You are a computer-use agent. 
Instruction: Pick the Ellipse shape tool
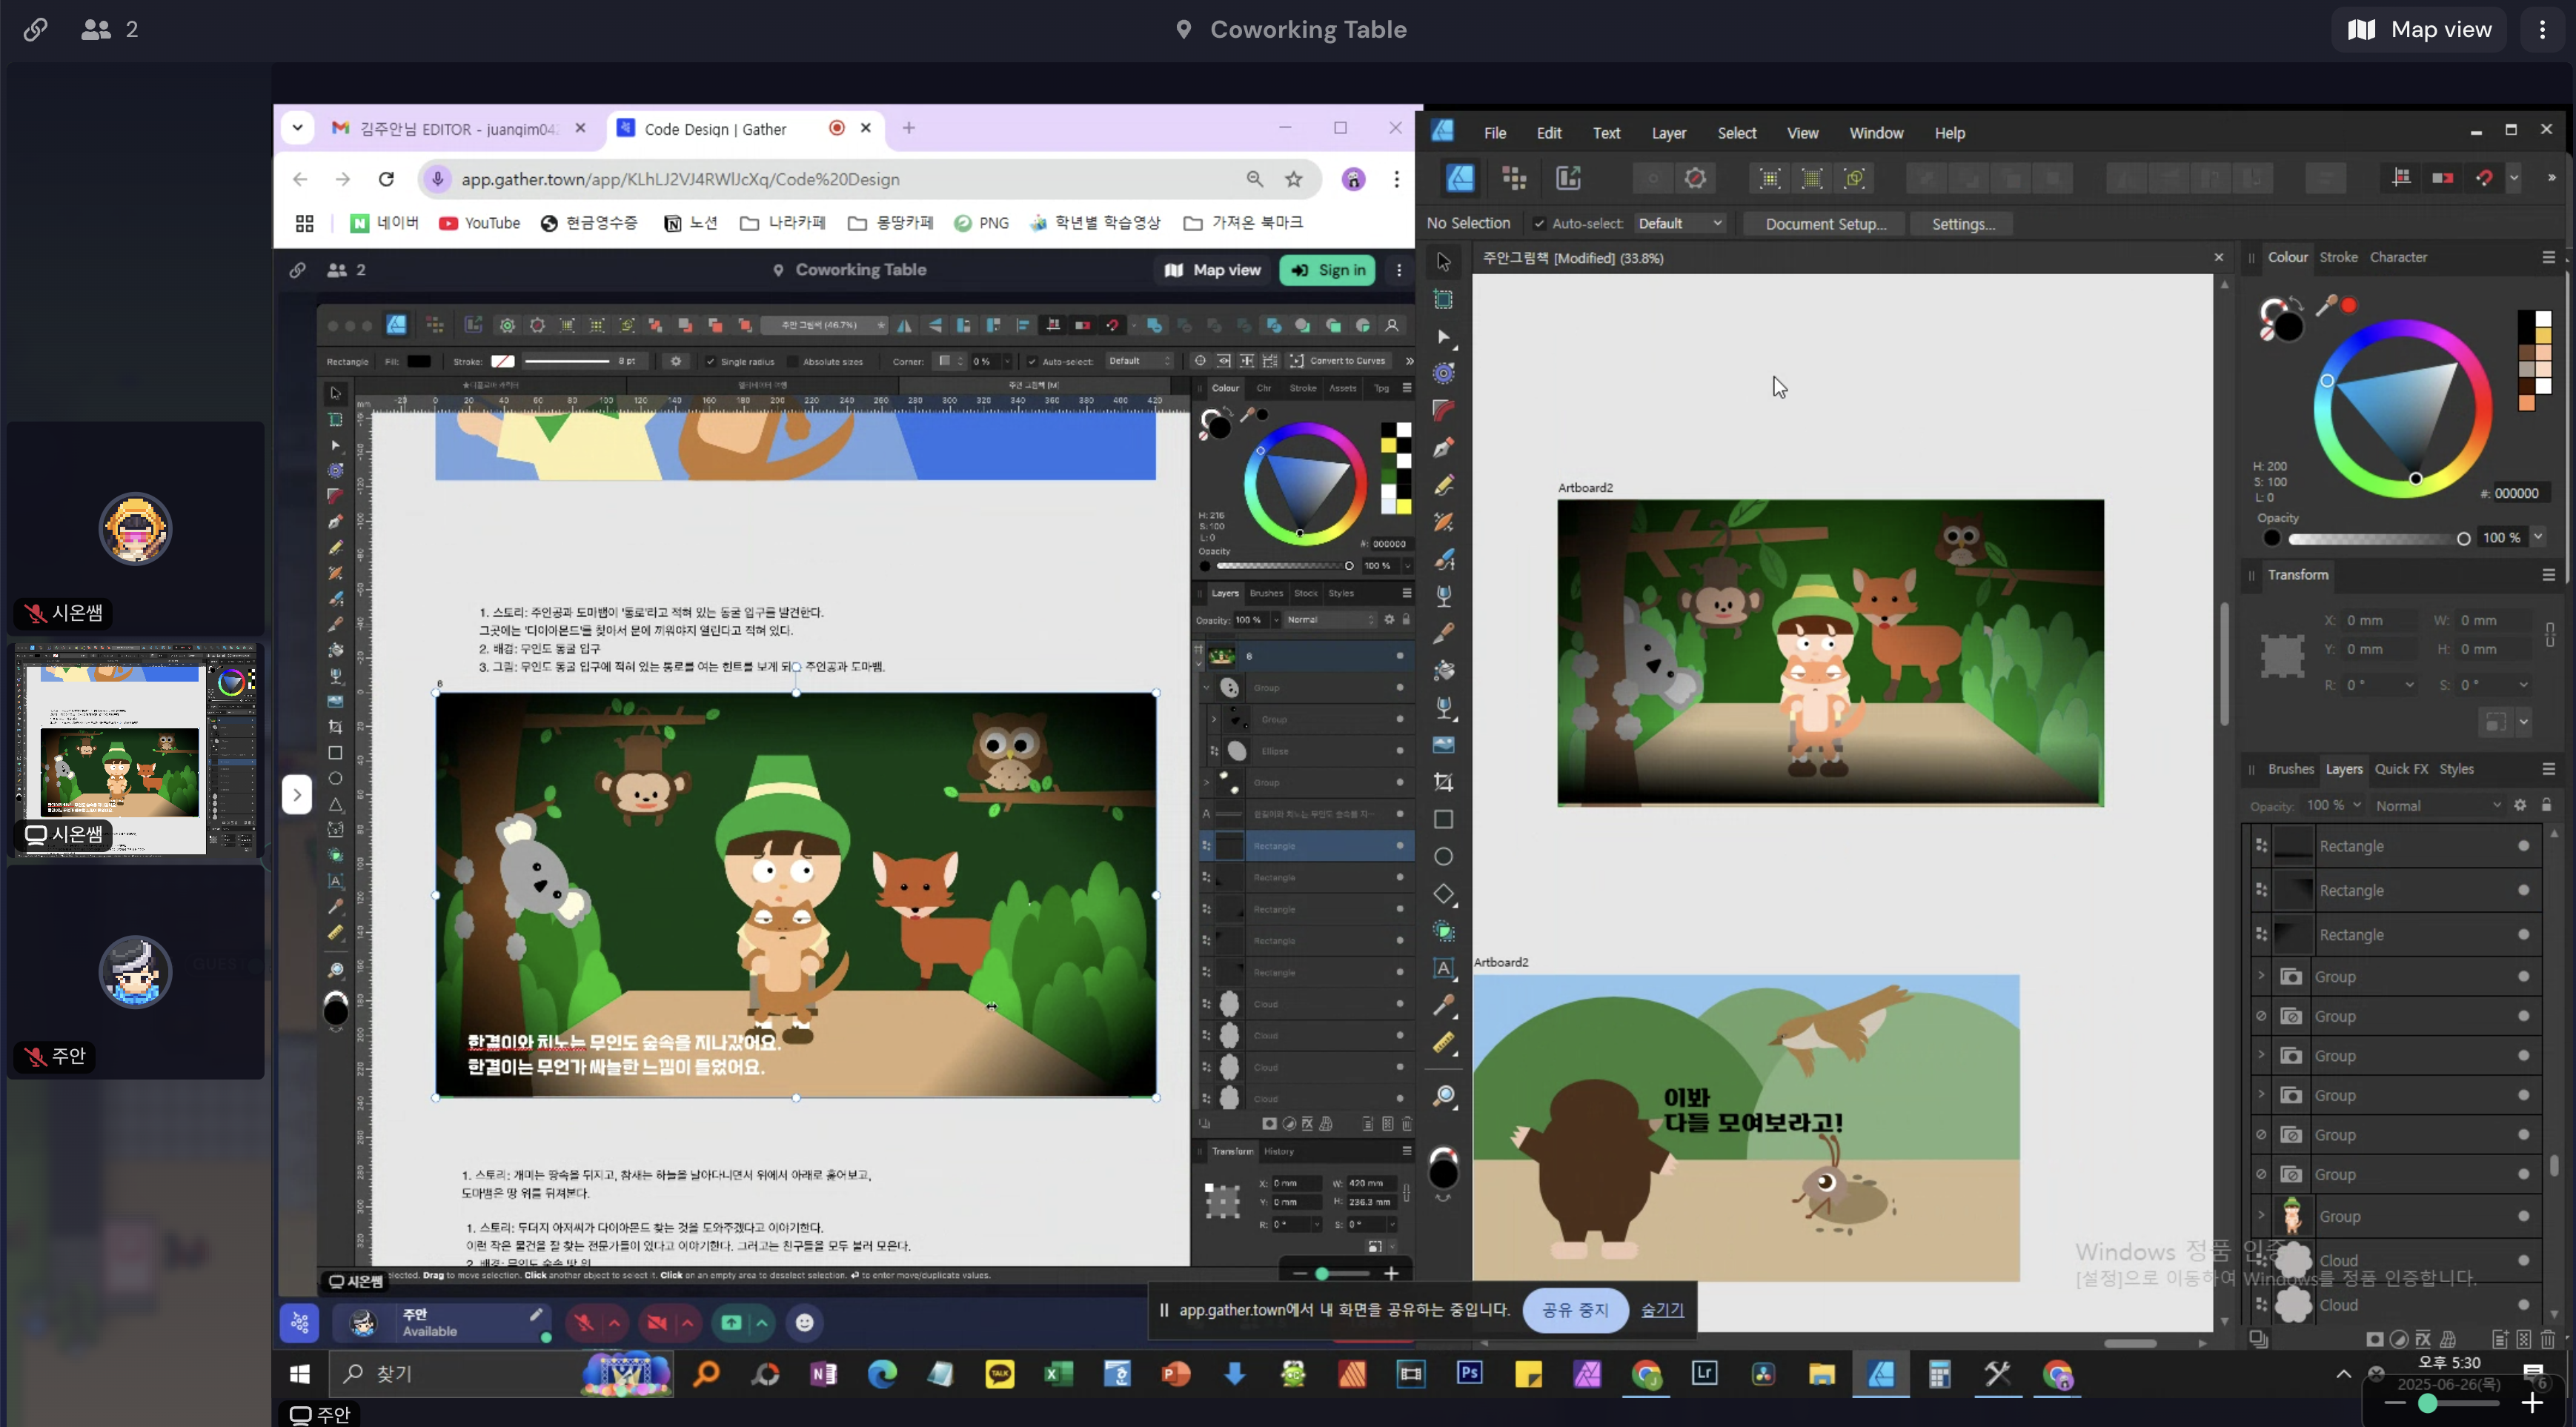pyautogui.click(x=1443, y=857)
